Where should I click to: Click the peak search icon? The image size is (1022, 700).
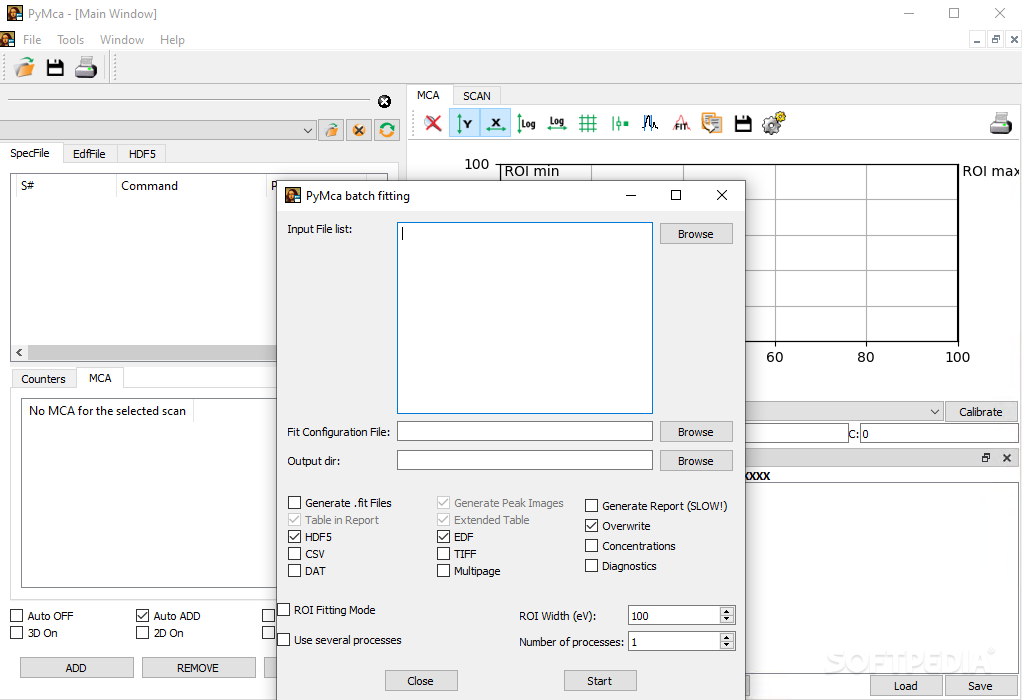click(650, 123)
